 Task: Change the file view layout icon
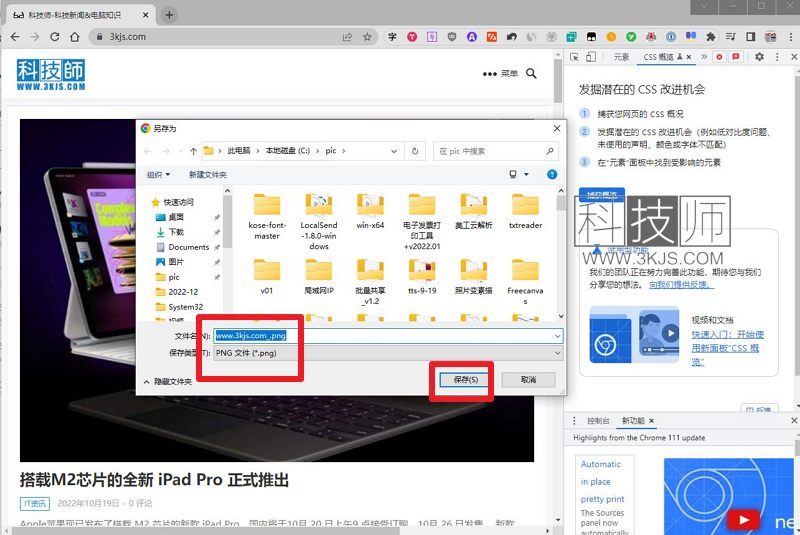(x=513, y=174)
